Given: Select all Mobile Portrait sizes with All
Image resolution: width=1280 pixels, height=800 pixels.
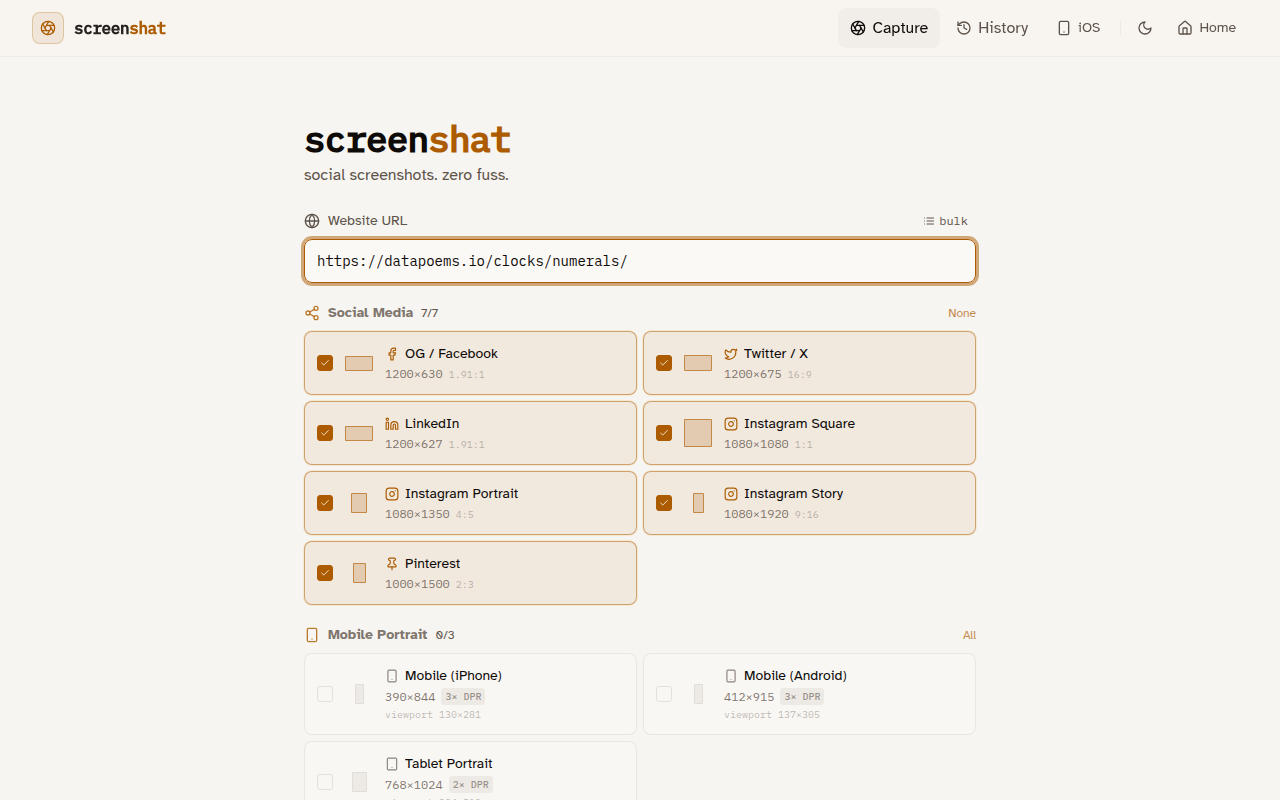Looking at the screenshot, I should [x=969, y=635].
